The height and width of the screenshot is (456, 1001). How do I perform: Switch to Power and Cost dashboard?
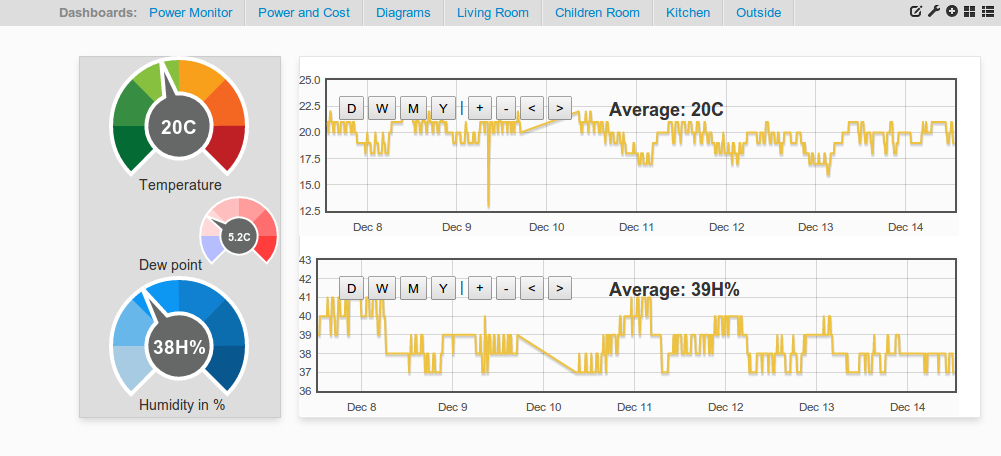tap(304, 13)
